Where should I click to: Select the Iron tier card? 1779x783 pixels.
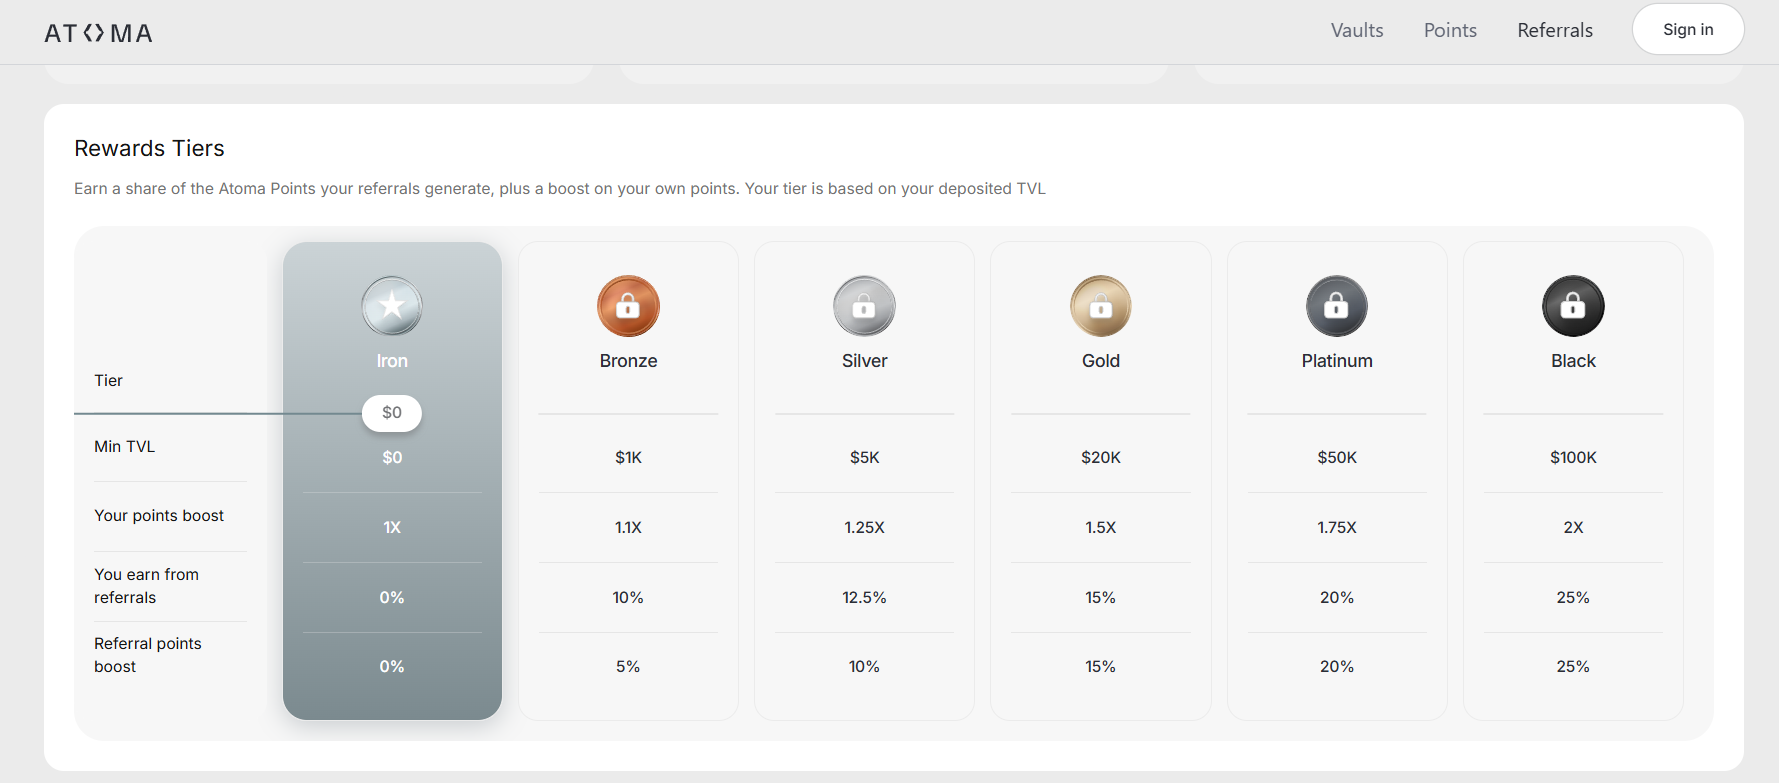pos(392,481)
